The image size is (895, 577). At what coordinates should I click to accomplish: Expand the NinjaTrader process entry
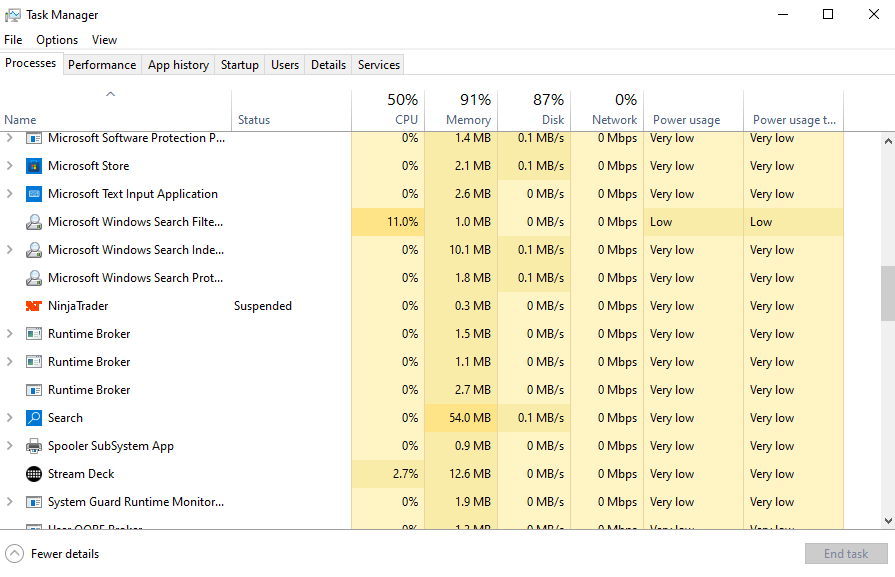click(10, 306)
